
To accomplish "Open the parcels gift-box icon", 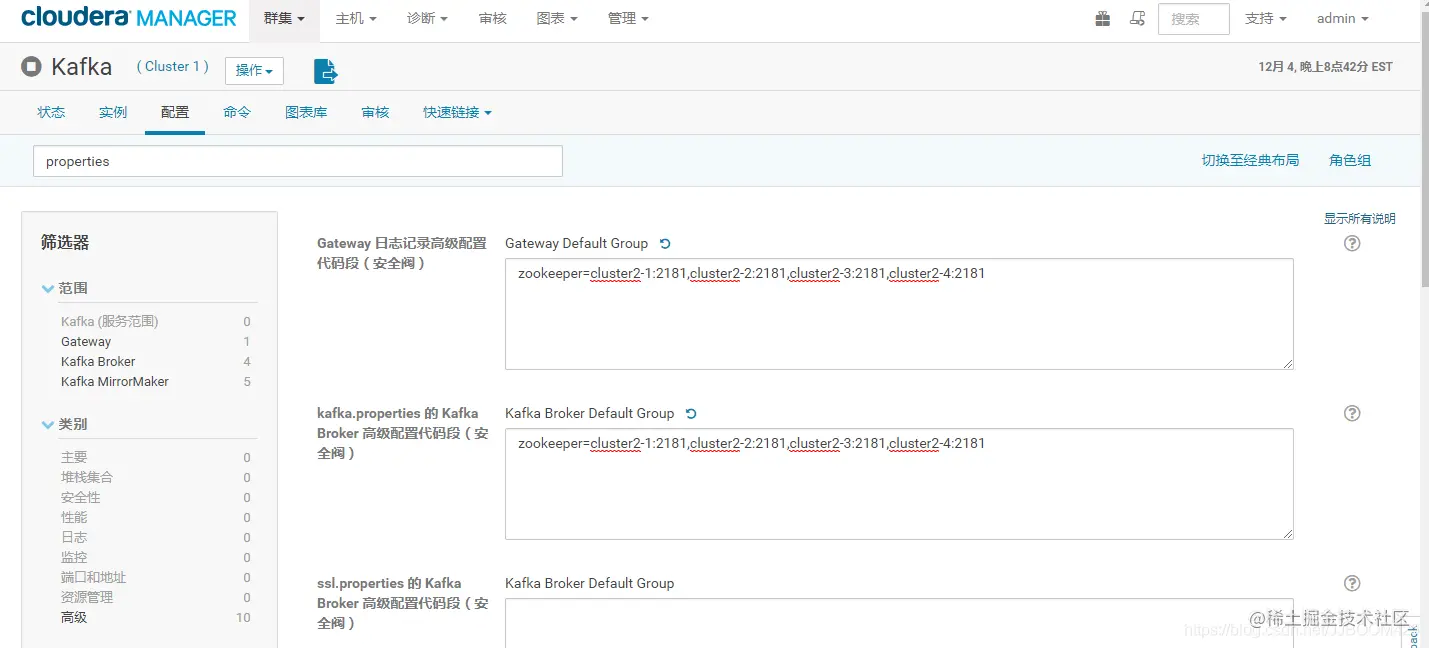I will 1102,18.
